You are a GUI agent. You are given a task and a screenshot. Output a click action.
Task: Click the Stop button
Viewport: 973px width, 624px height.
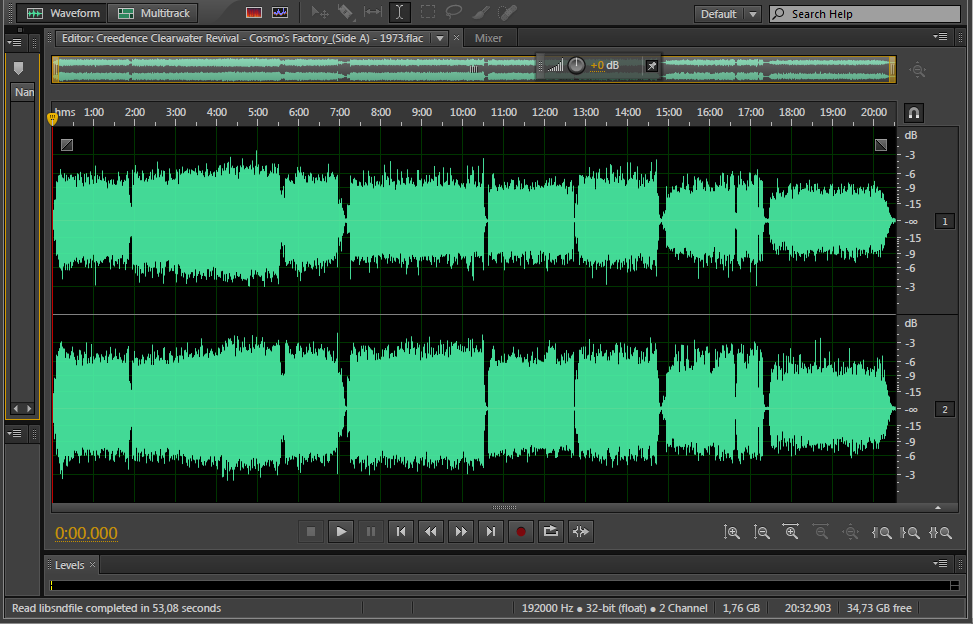(311, 532)
